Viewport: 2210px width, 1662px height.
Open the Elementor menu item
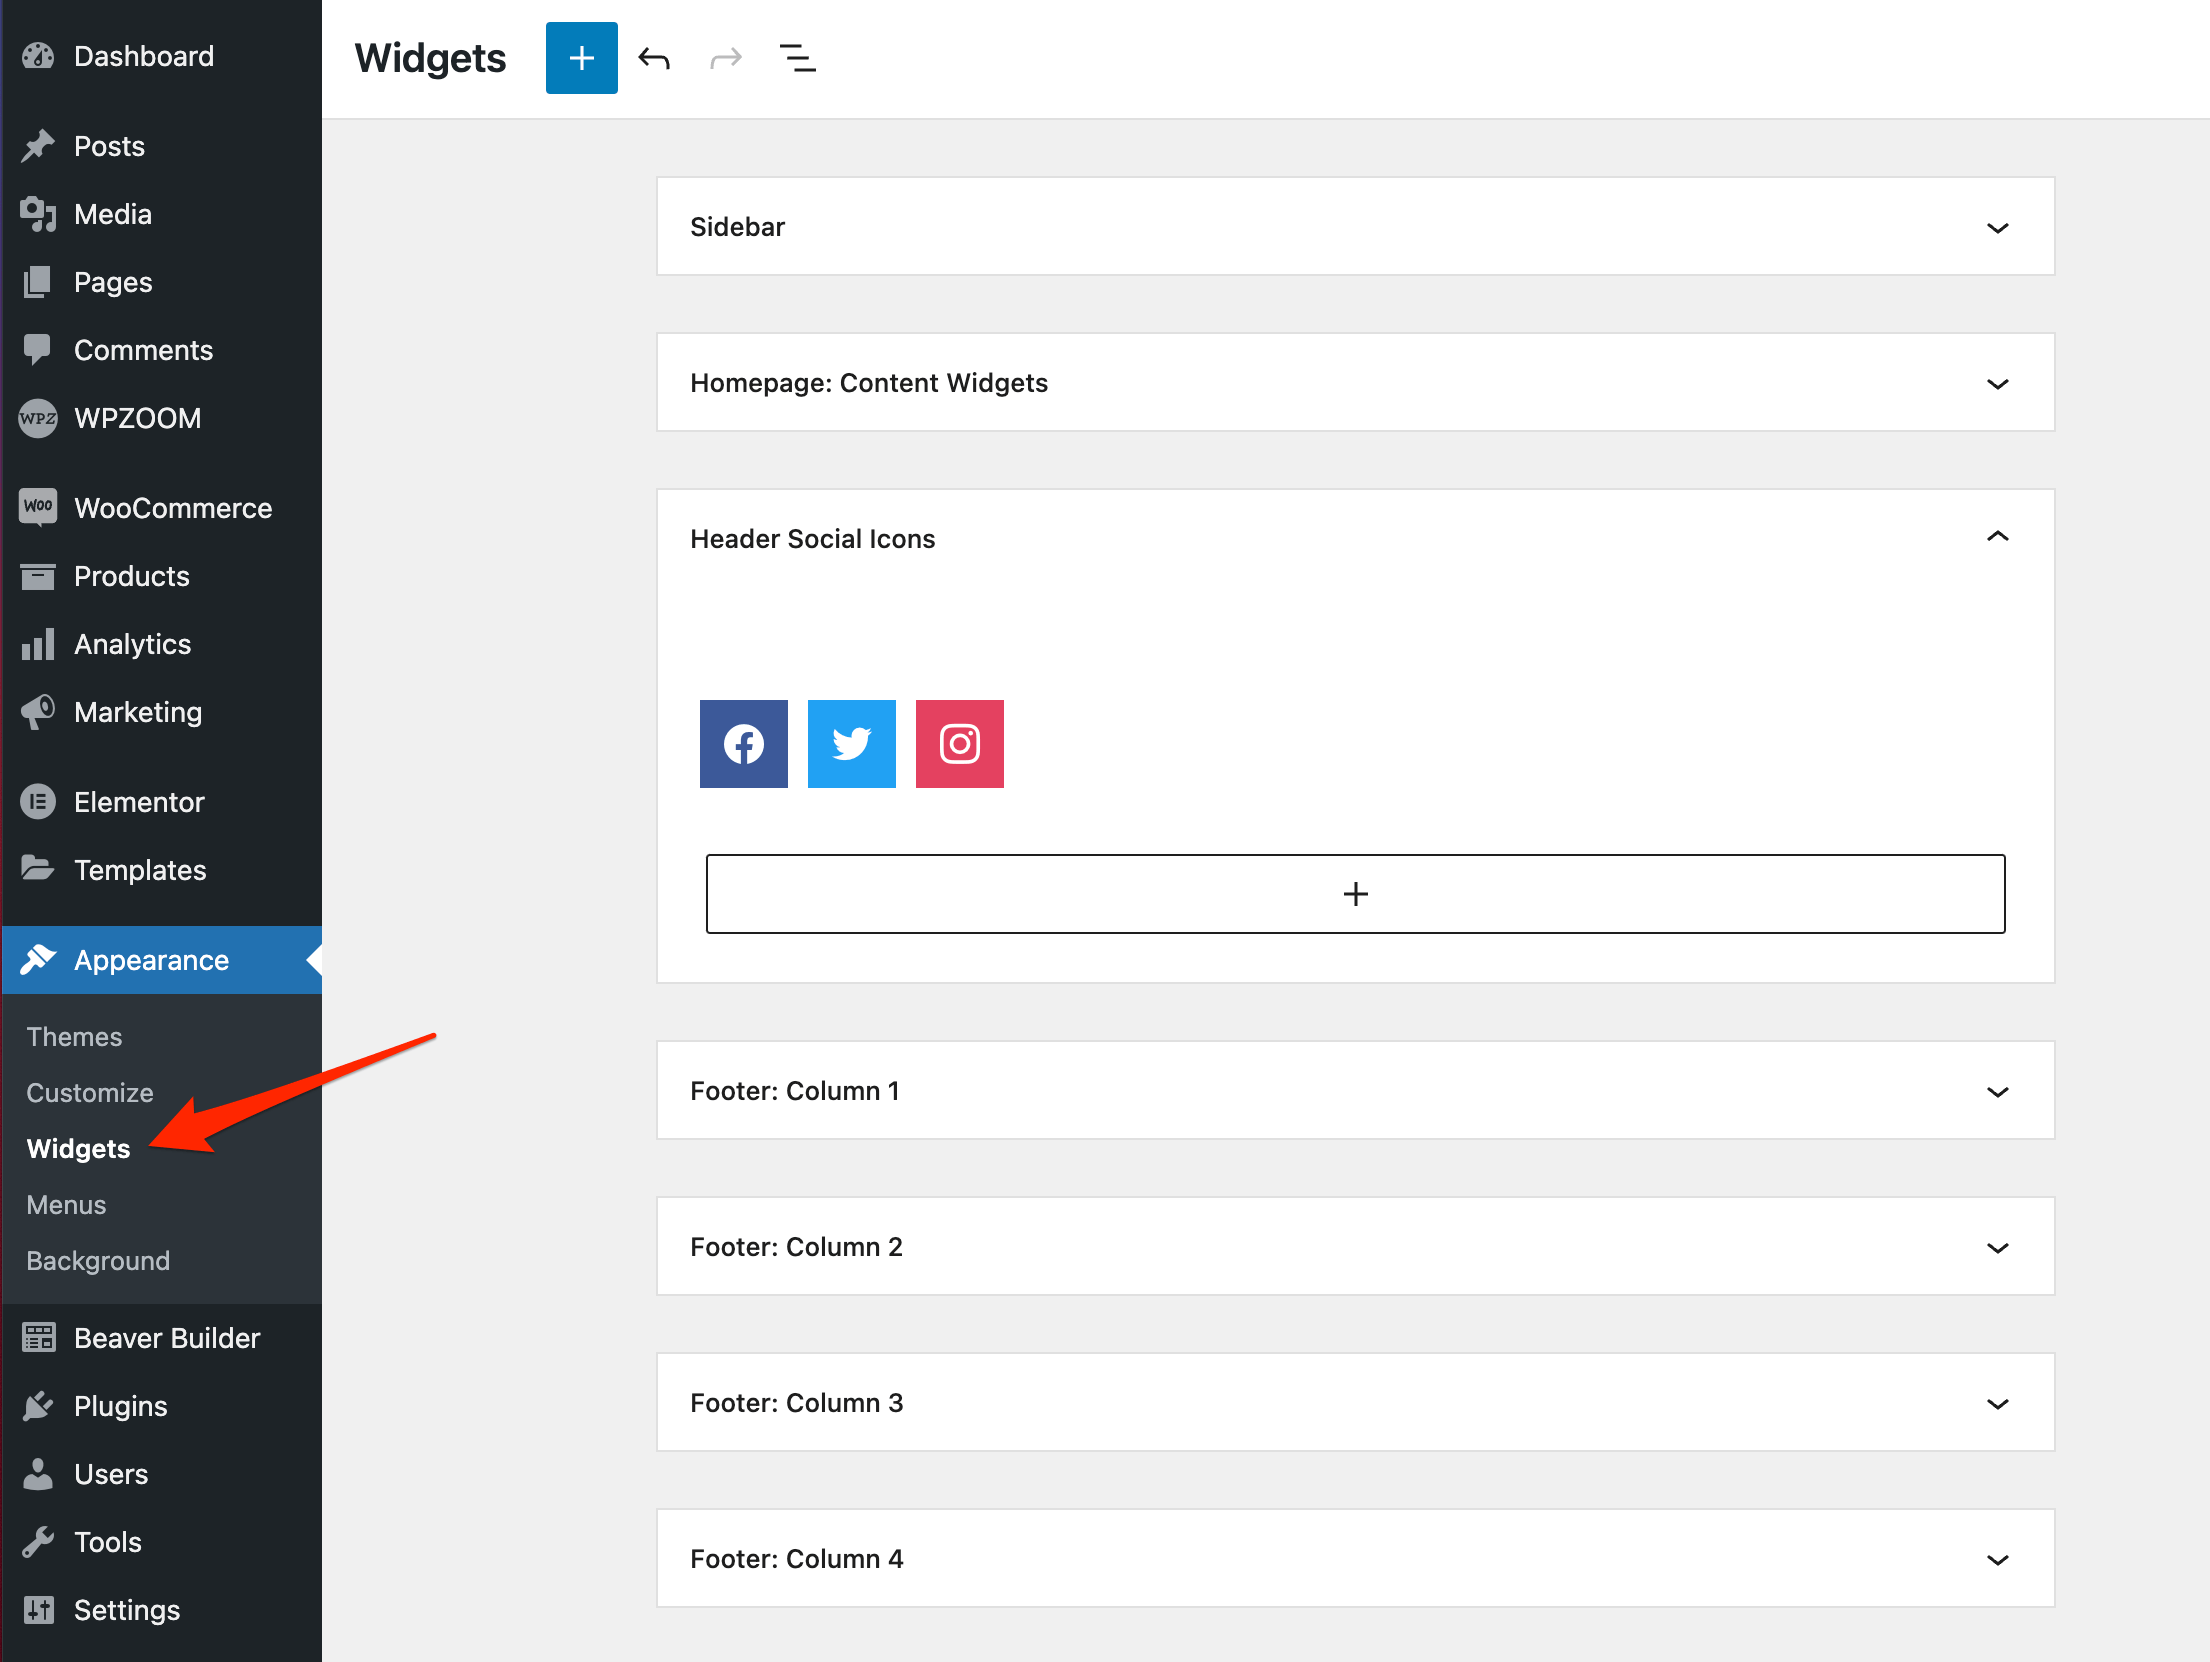[x=139, y=802]
